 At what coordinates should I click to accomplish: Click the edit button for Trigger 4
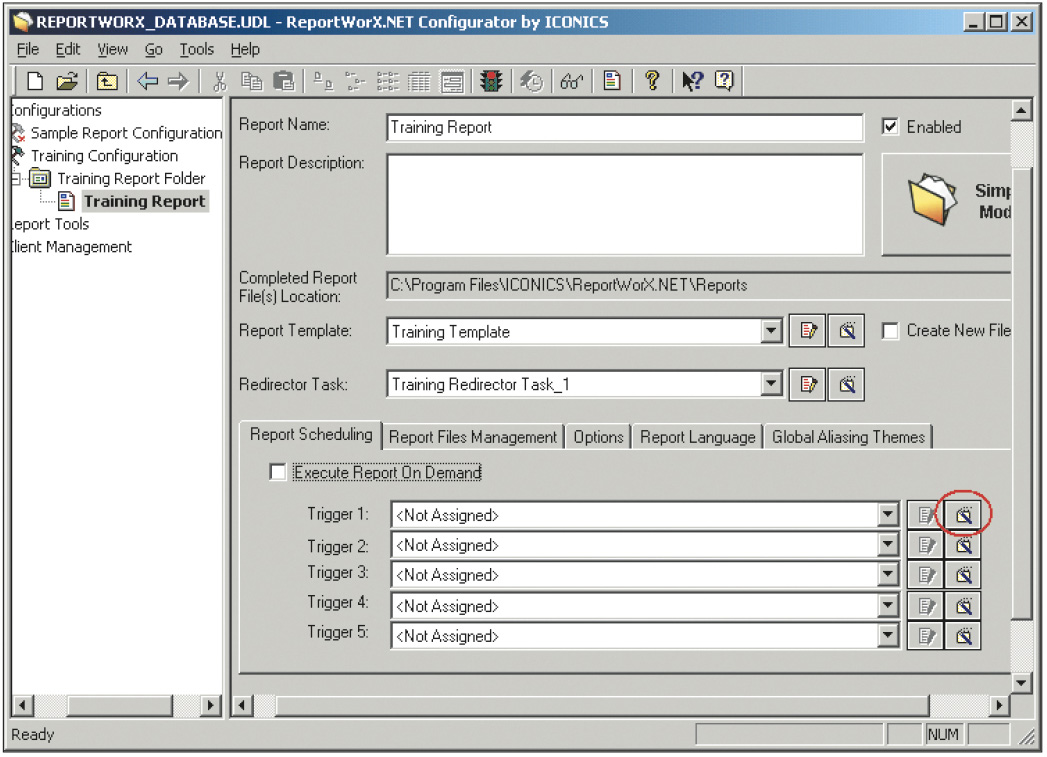point(925,606)
